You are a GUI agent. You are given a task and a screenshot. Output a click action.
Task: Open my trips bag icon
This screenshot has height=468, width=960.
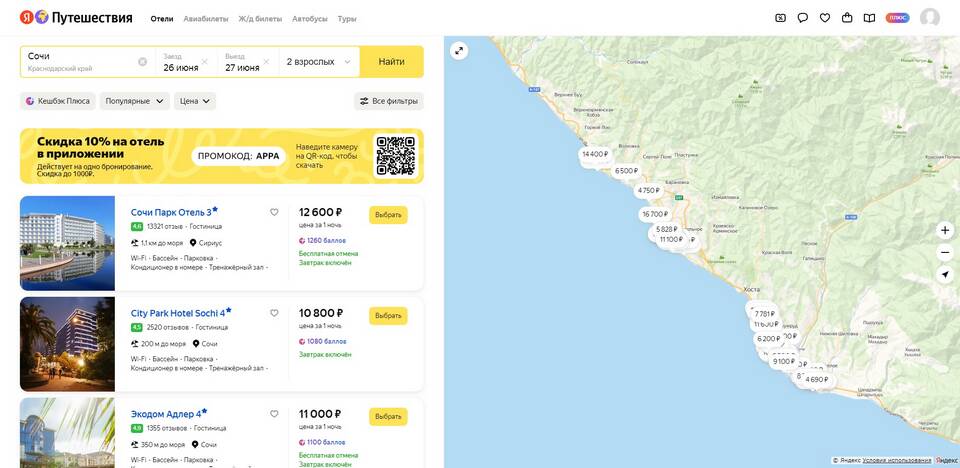[x=847, y=18]
